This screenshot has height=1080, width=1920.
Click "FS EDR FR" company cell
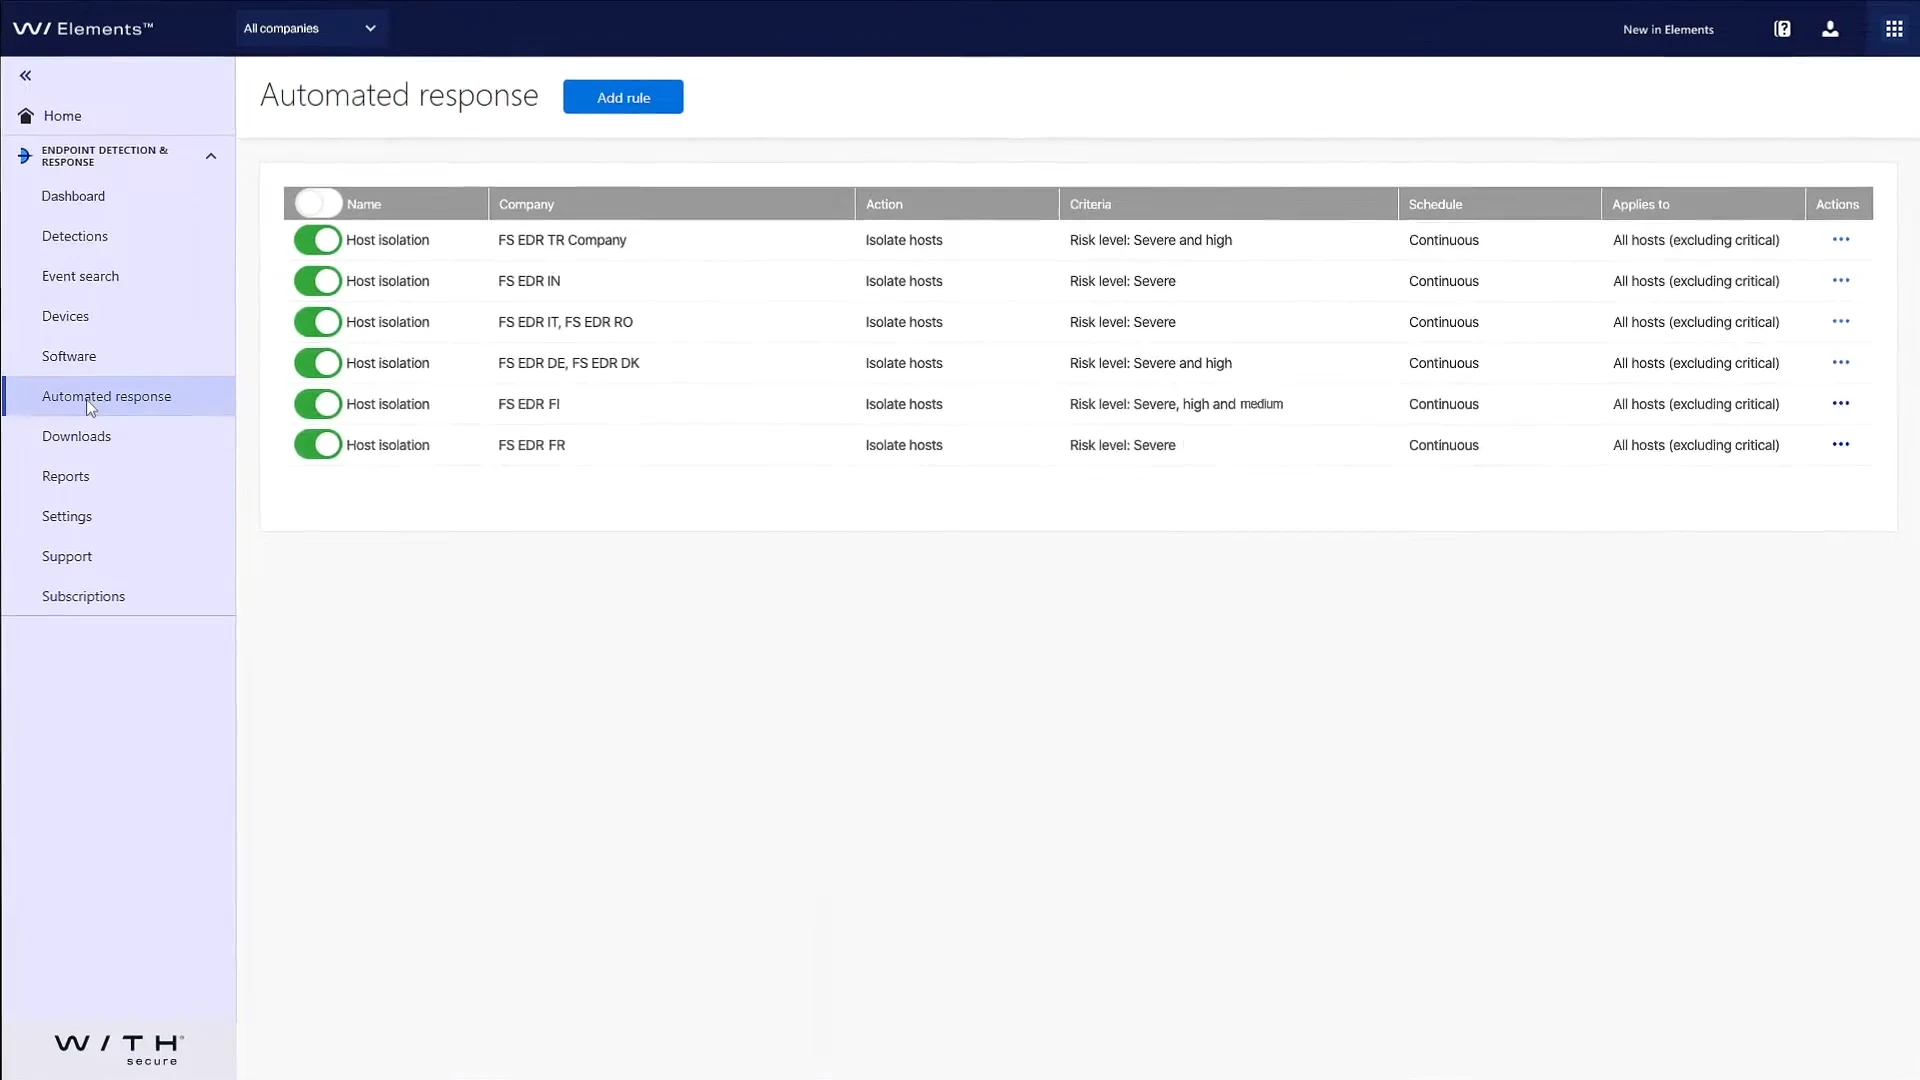coord(531,445)
